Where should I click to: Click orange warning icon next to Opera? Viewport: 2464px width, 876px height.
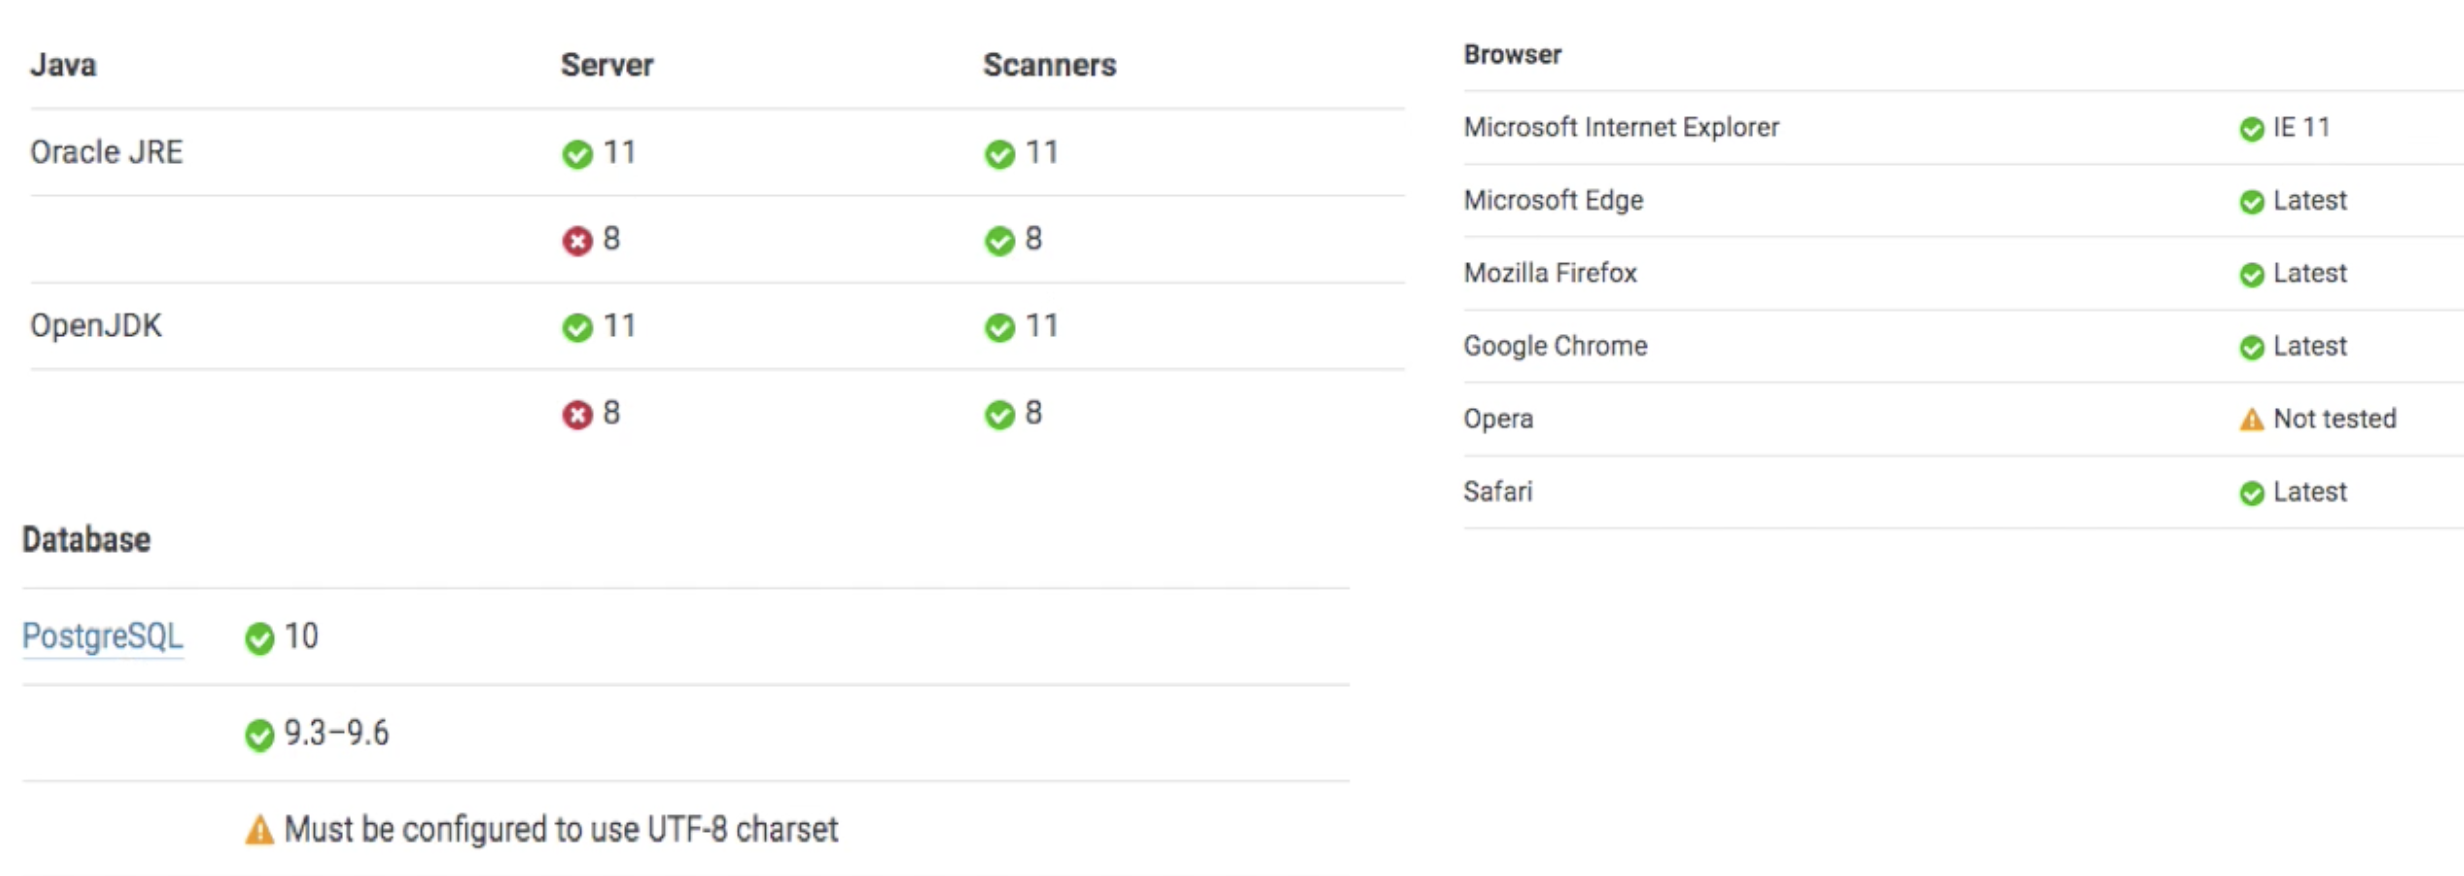[2251, 420]
